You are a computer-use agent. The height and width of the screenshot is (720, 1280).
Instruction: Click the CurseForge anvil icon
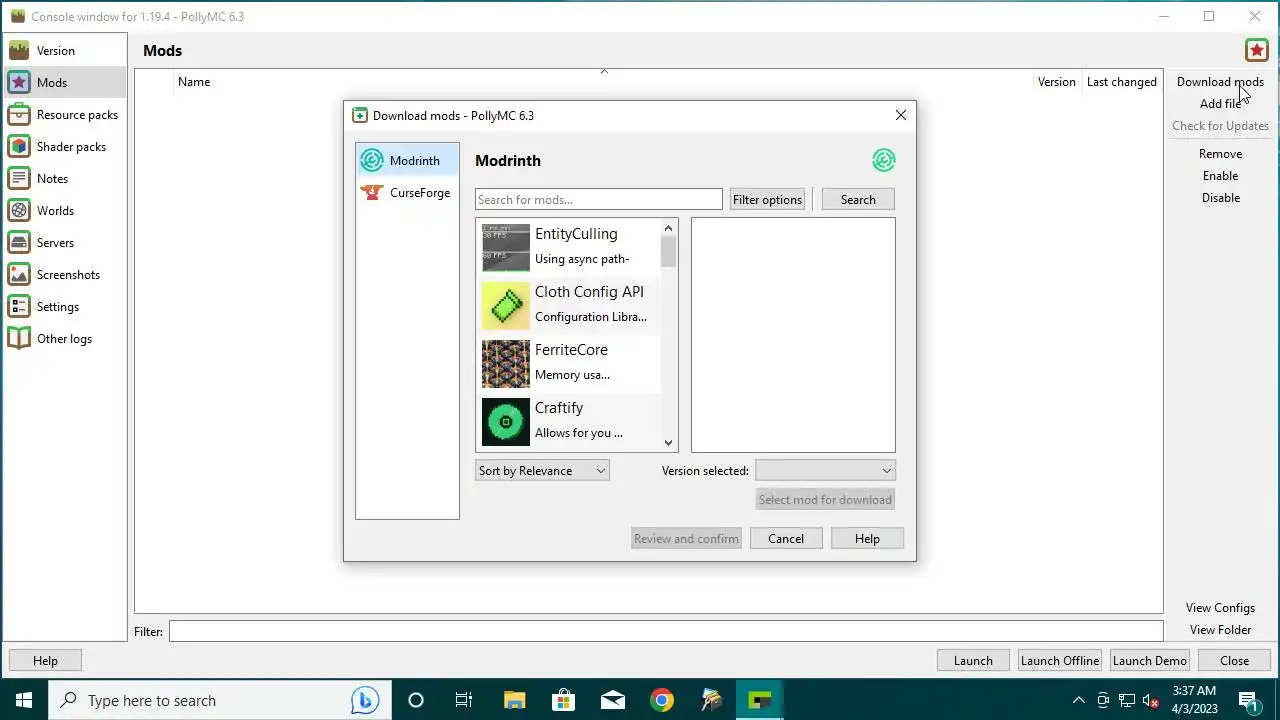(x=372, y=193)
